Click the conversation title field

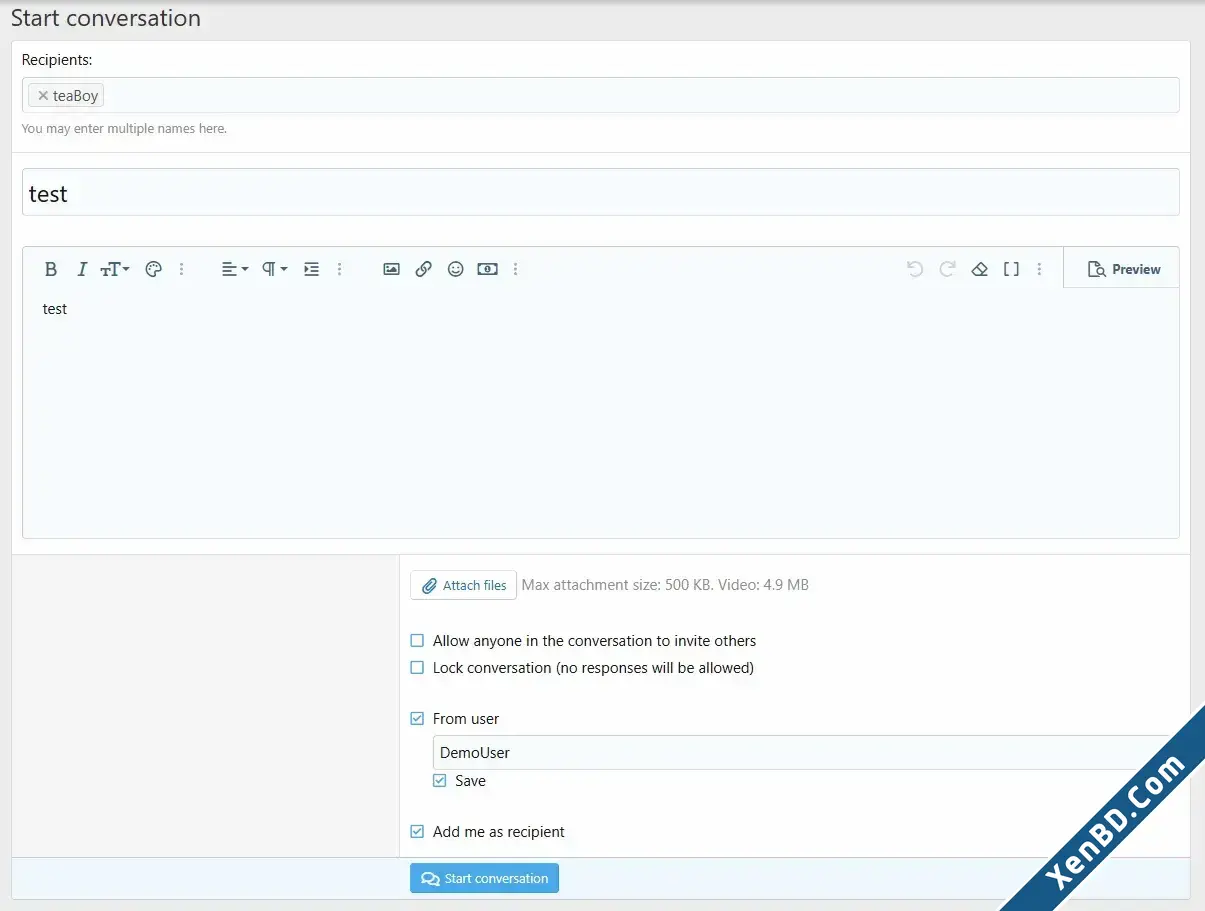click(601, 192)
